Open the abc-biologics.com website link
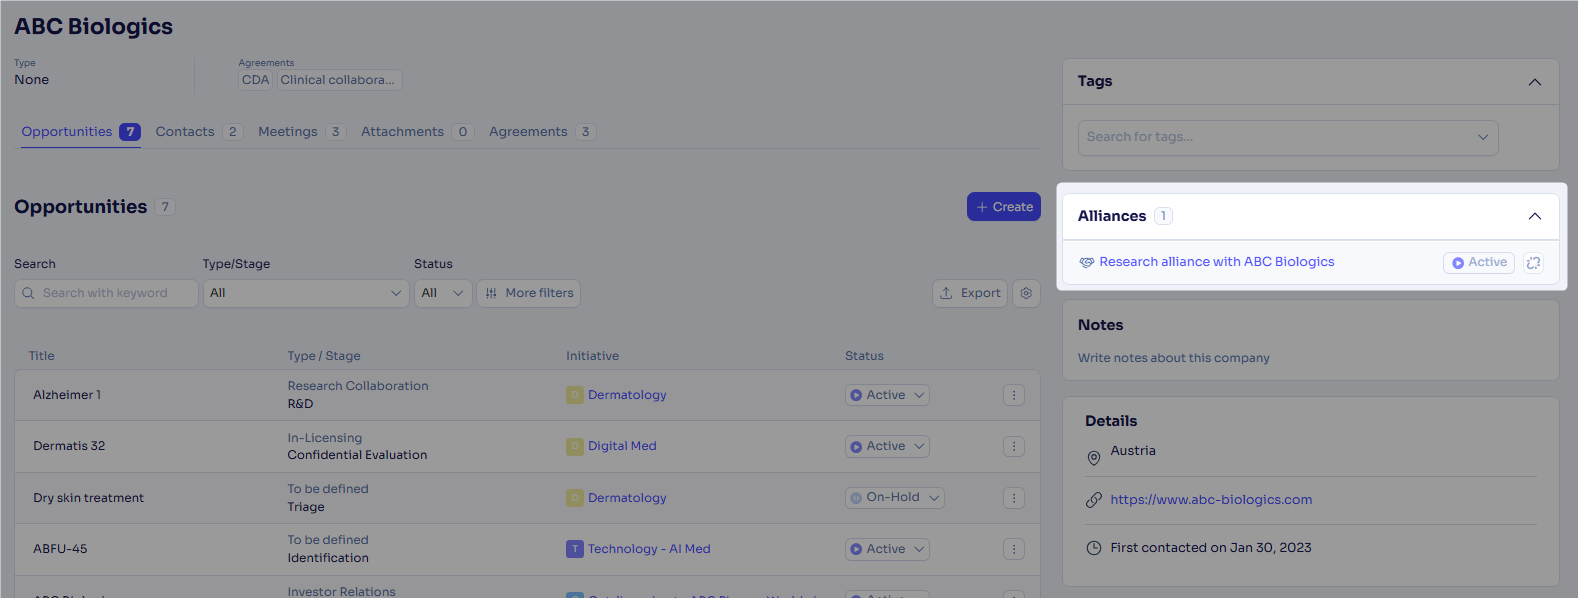The width and height of the screenshot is (1578, 598). click(x=1211, y=500)
